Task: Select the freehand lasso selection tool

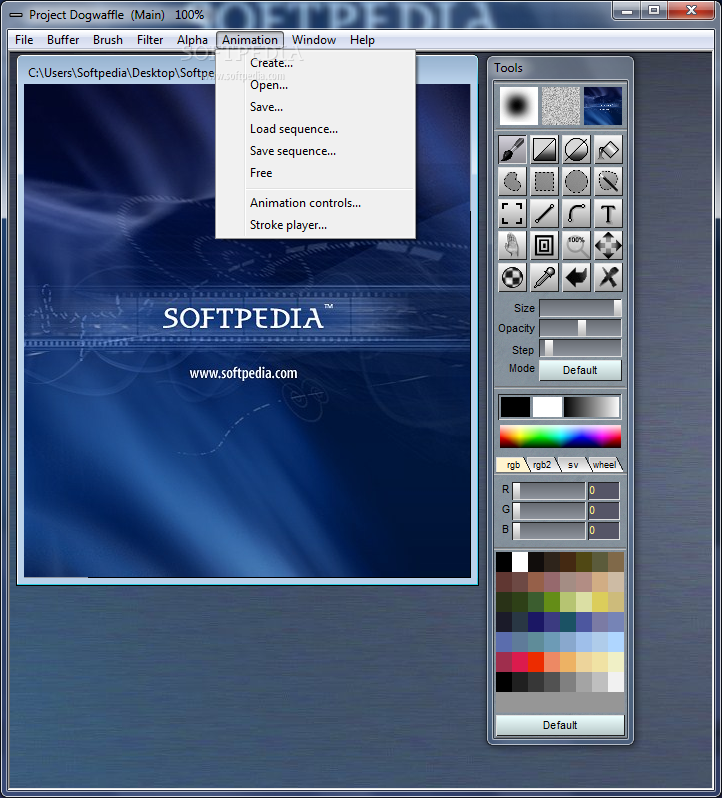Action: (x=512, y=182)
